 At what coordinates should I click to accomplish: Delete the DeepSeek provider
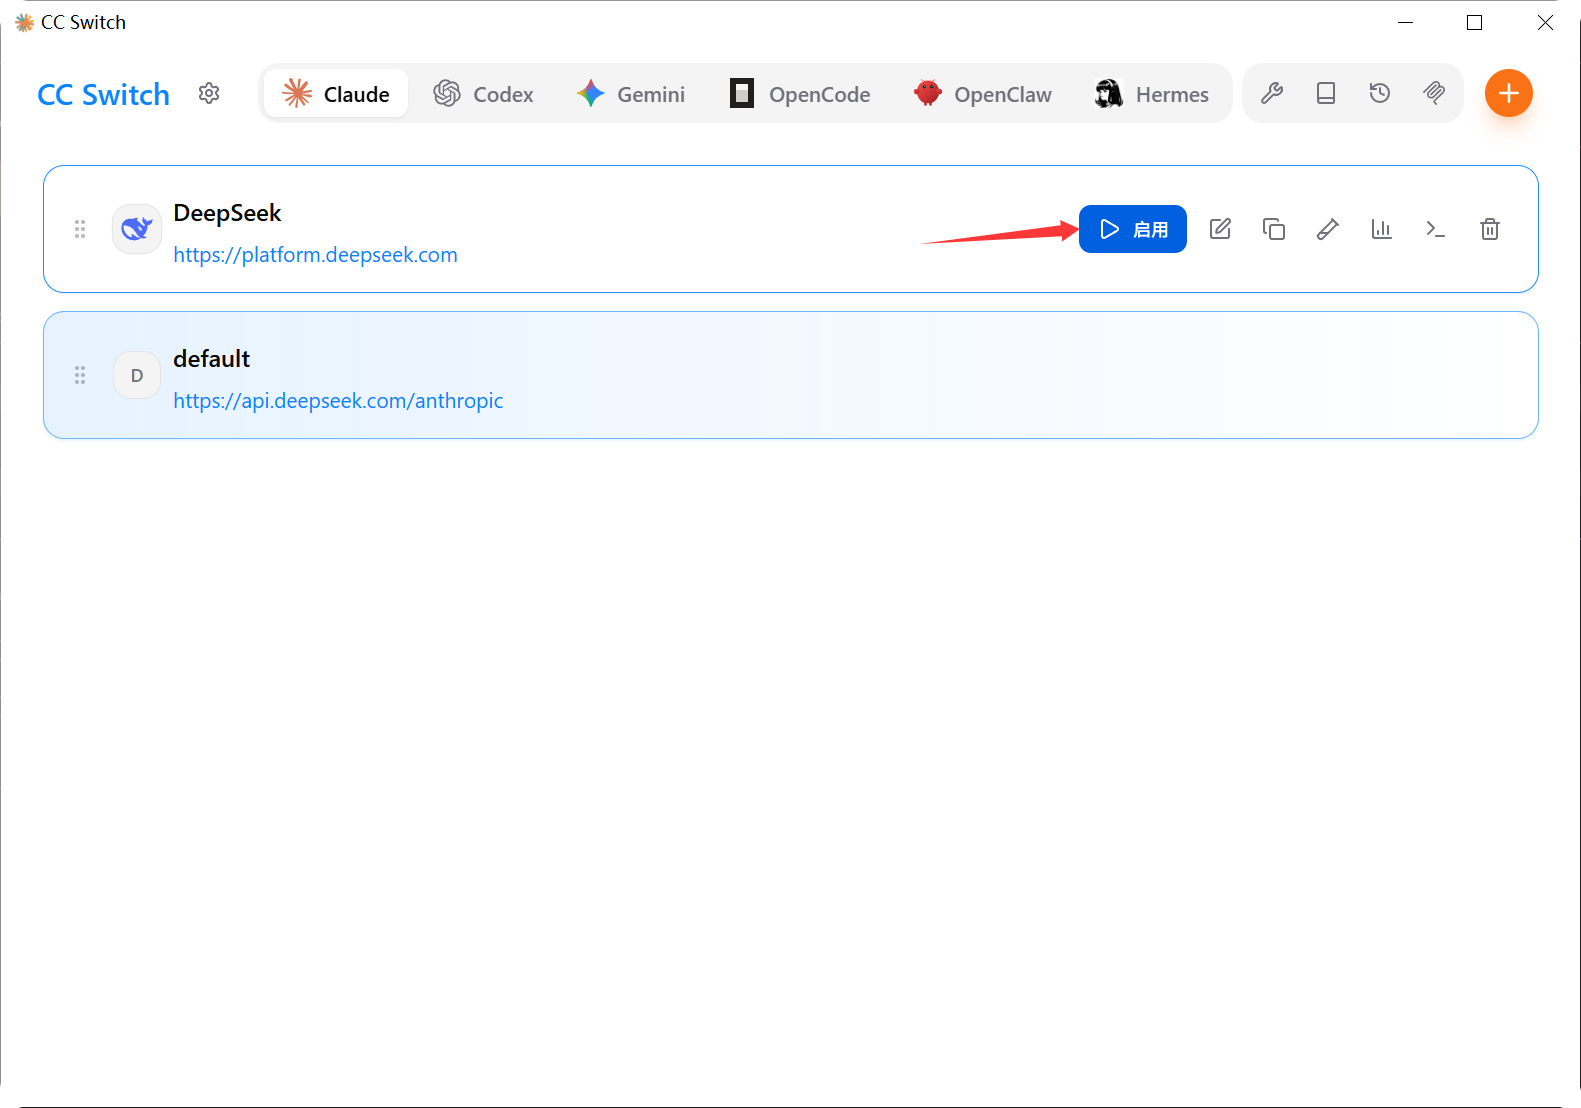click(1490, 229)
